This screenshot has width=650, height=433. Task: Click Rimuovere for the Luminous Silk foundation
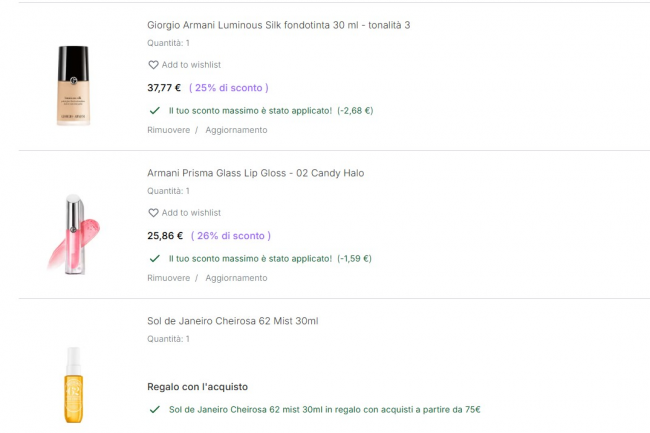(168, 130)
